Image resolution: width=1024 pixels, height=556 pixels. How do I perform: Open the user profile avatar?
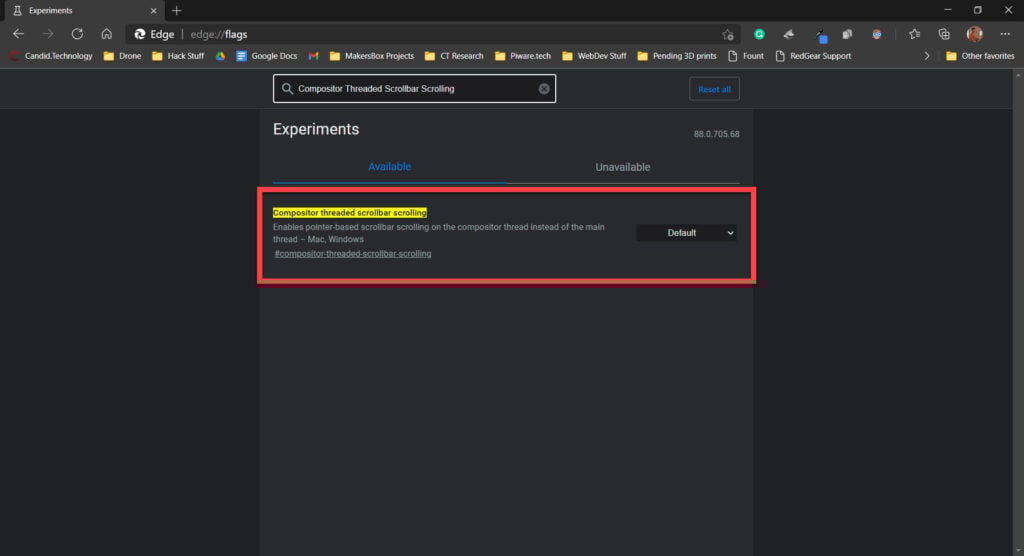coord(974,34)
